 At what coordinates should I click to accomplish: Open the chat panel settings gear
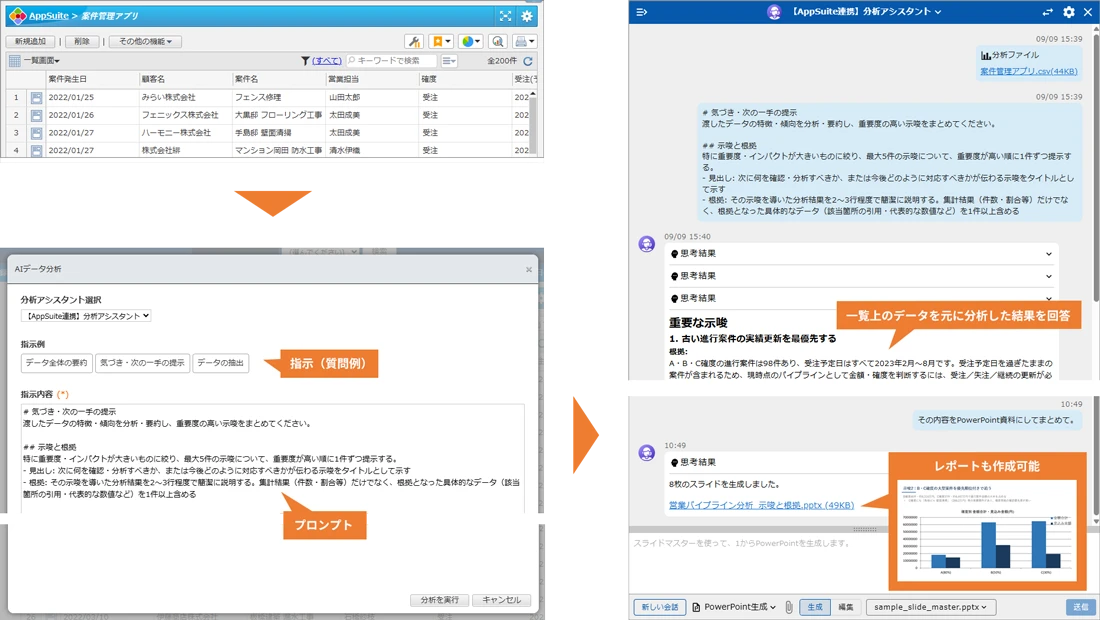point(1068,12)
